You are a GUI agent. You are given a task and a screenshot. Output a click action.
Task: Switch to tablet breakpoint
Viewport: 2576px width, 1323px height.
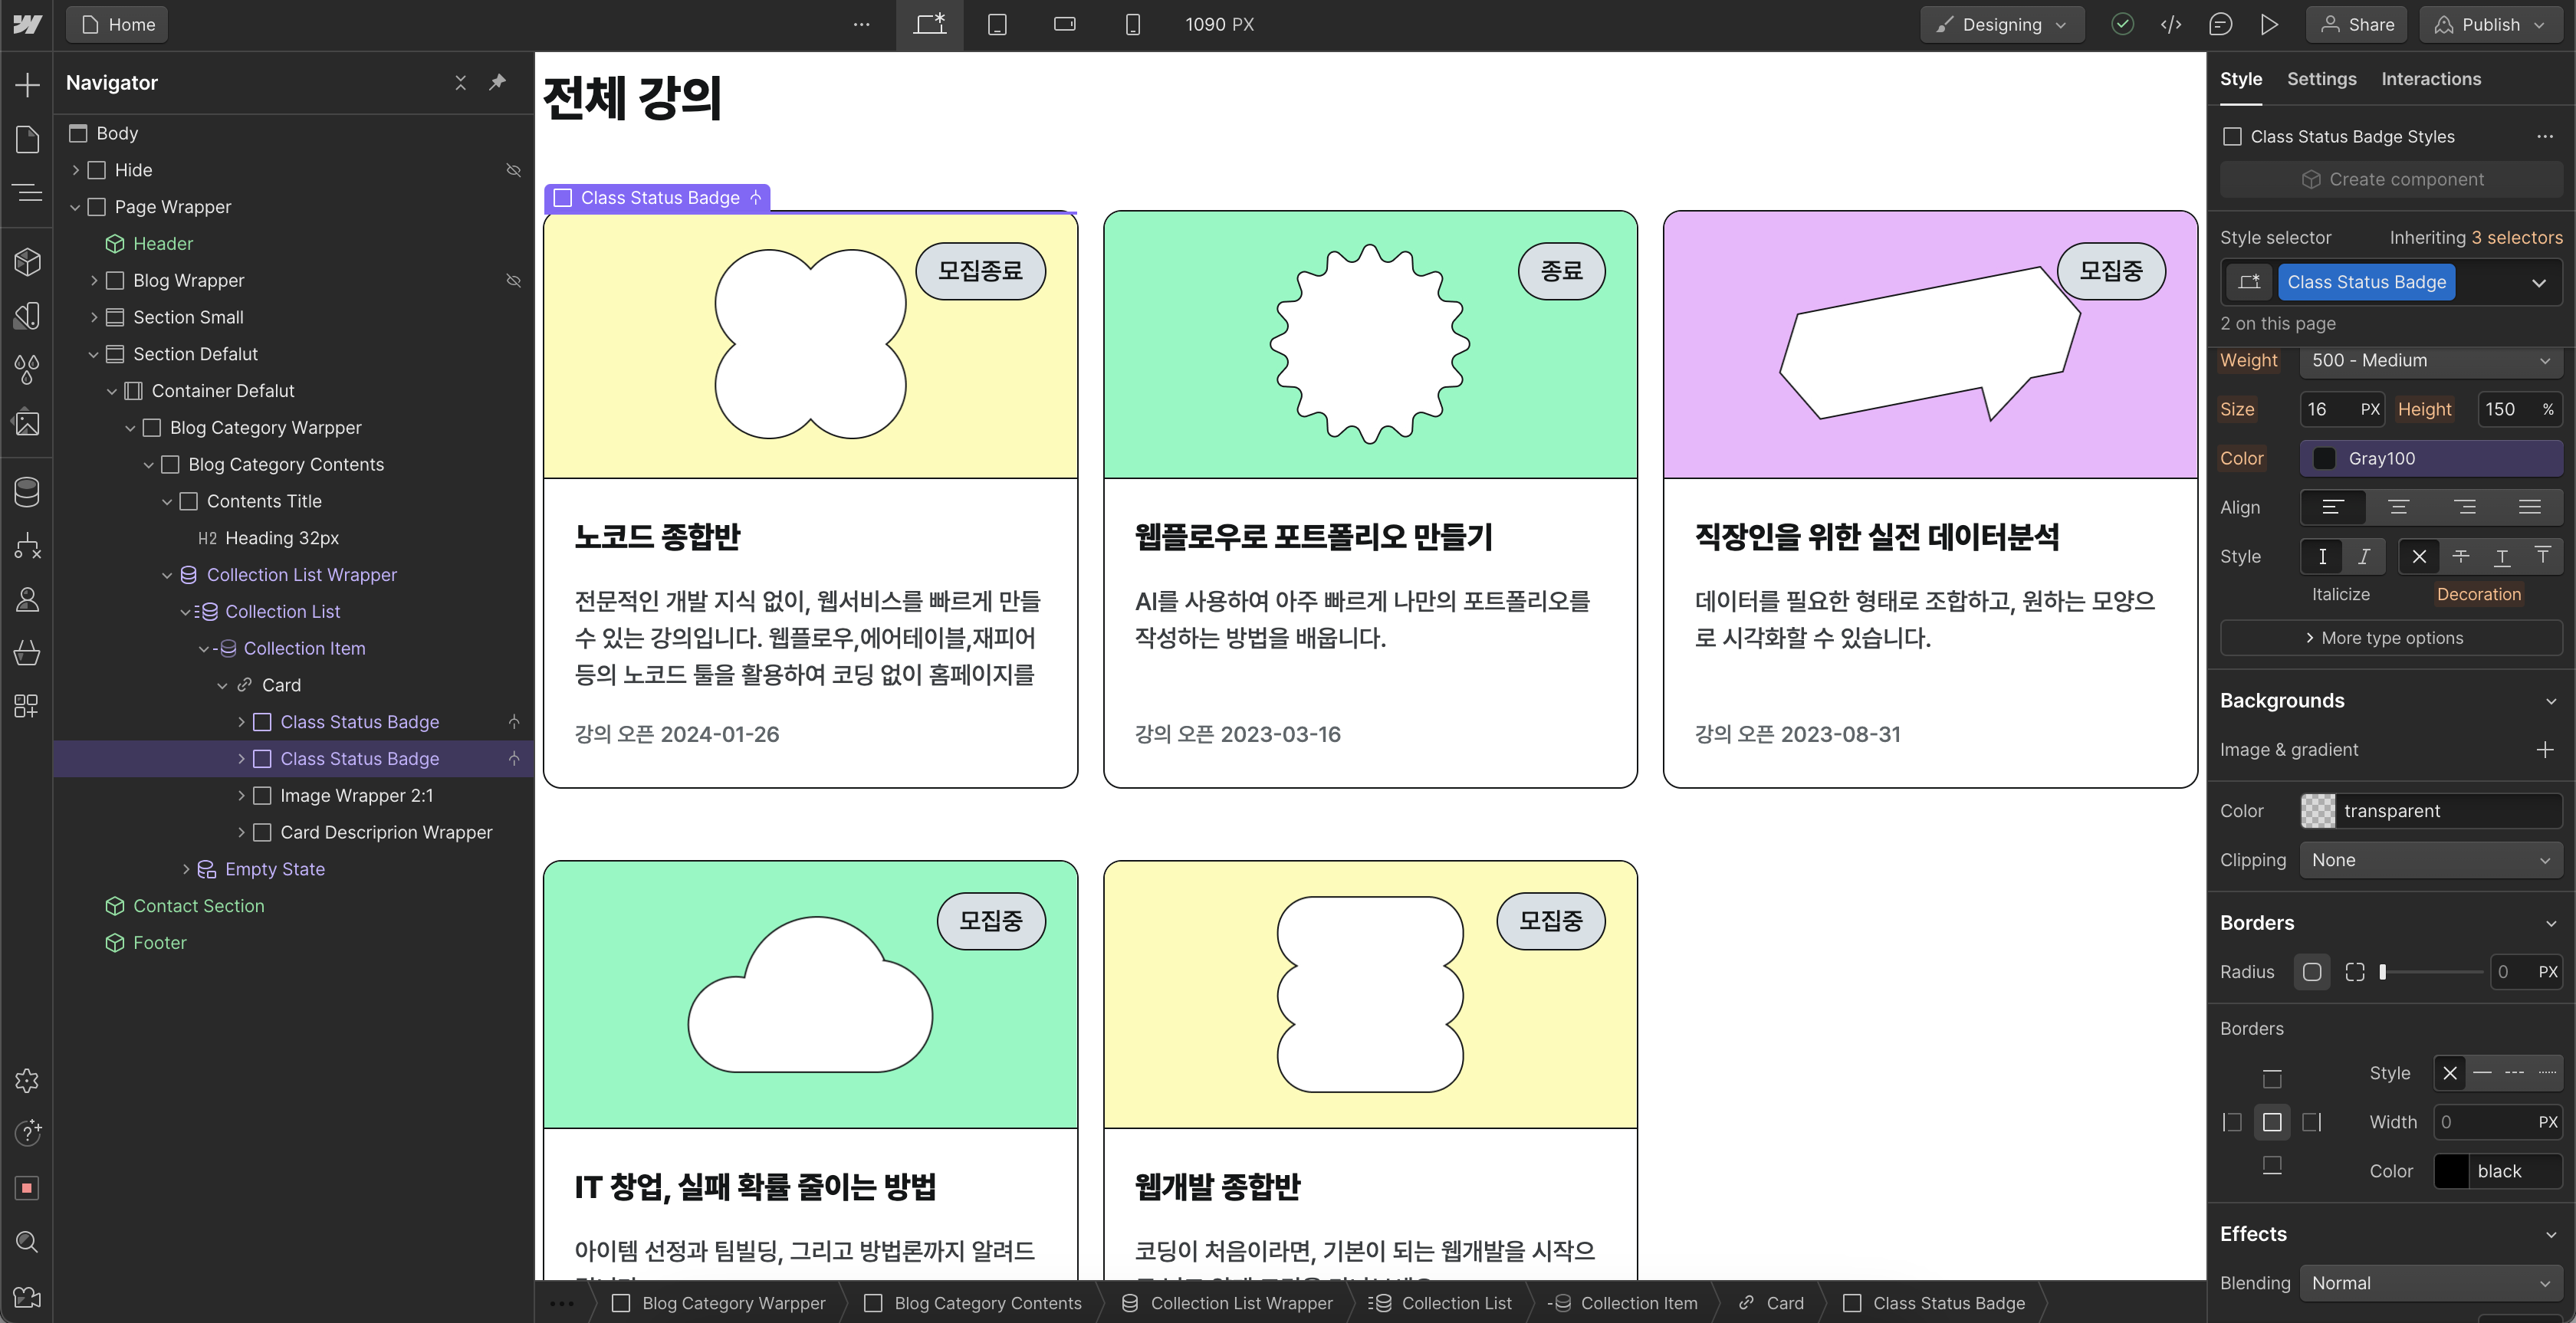997,24
